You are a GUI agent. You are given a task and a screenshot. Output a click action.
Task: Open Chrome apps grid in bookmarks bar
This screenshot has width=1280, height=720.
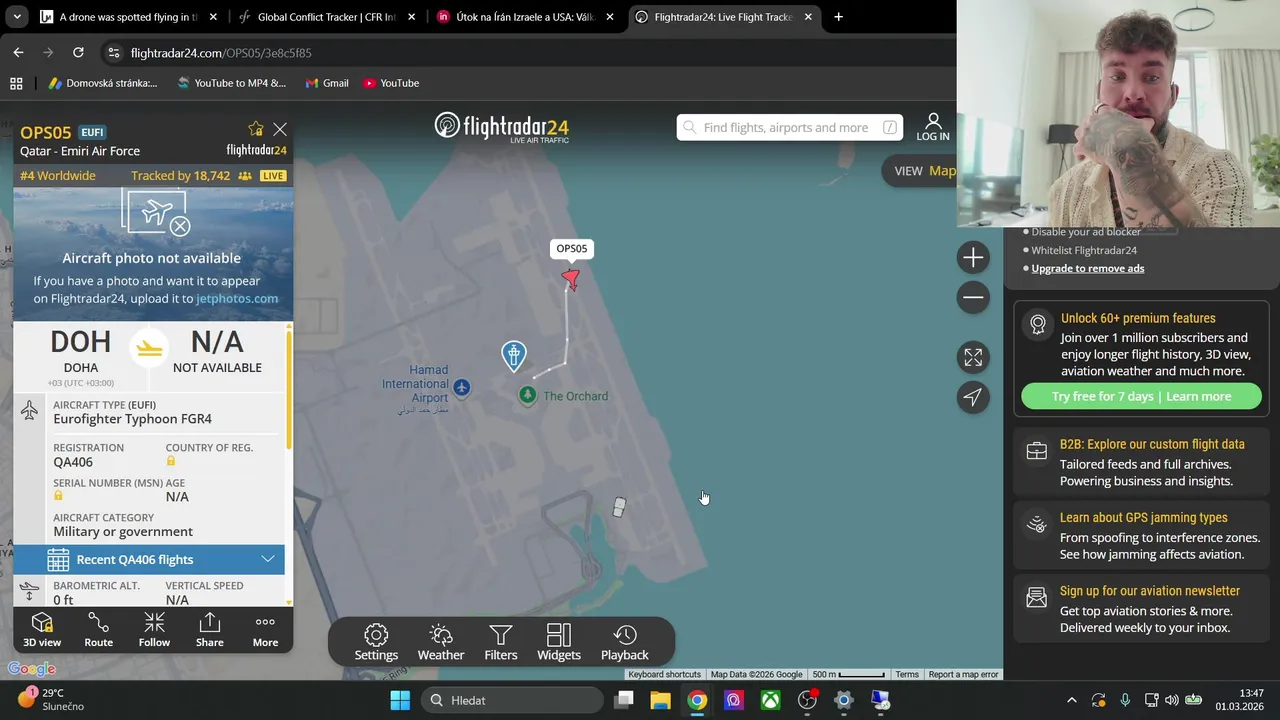click(x=16, y=83)
